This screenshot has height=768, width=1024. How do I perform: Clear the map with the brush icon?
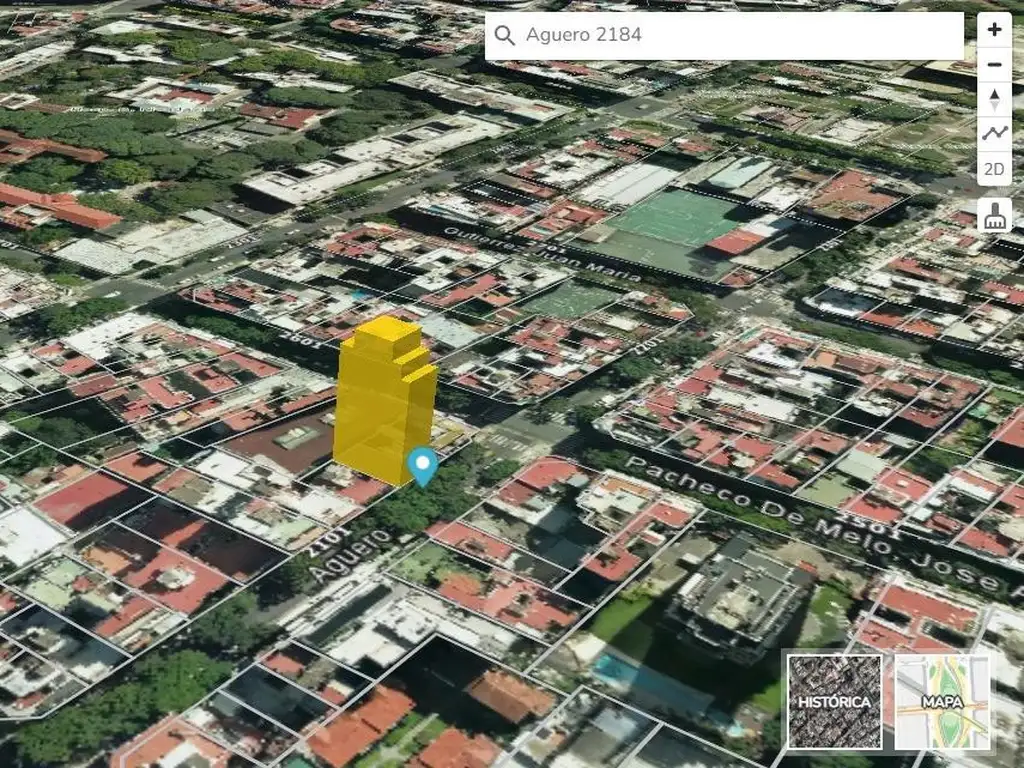pyautogui.click(x=994, y=216)
